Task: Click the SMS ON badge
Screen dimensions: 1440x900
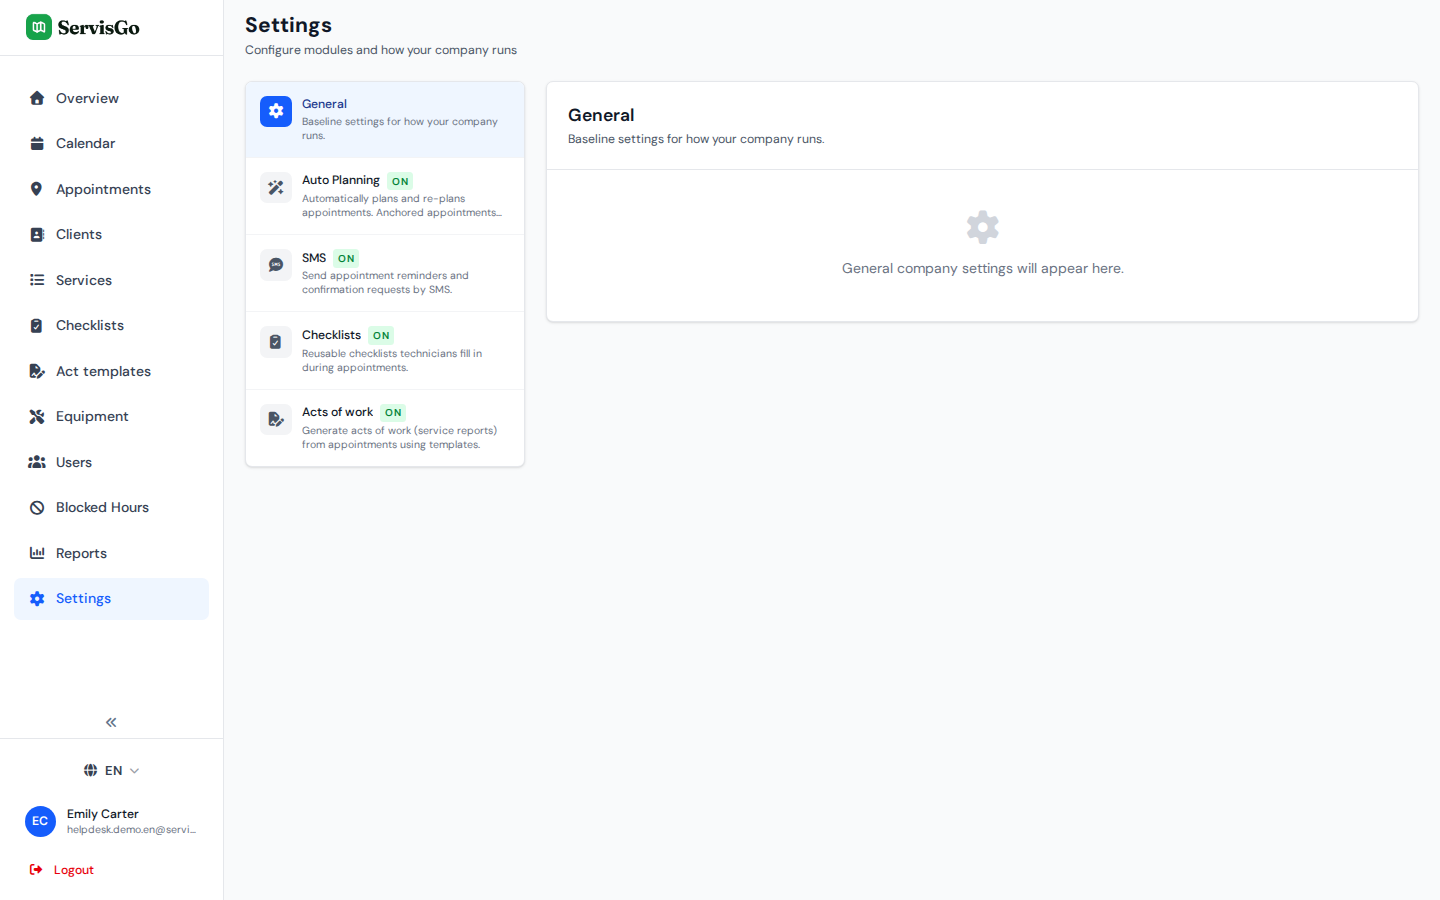Action: pyautogui.click(x=346, y=258)
